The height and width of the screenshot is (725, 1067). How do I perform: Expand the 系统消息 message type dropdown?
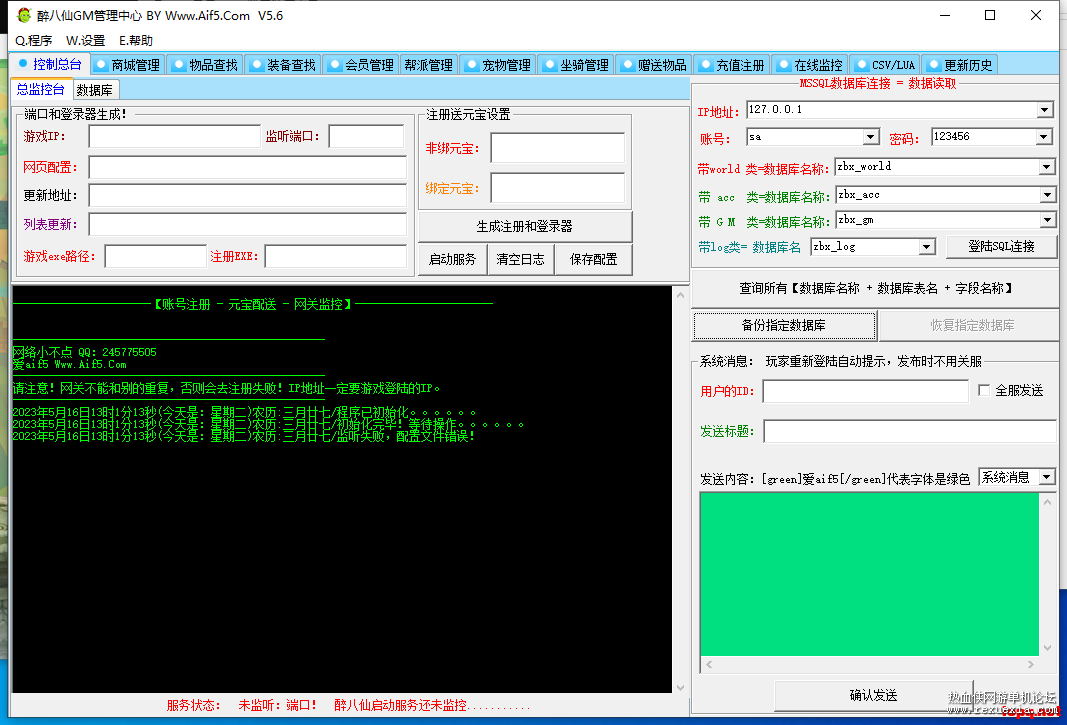click(1047, 477)
